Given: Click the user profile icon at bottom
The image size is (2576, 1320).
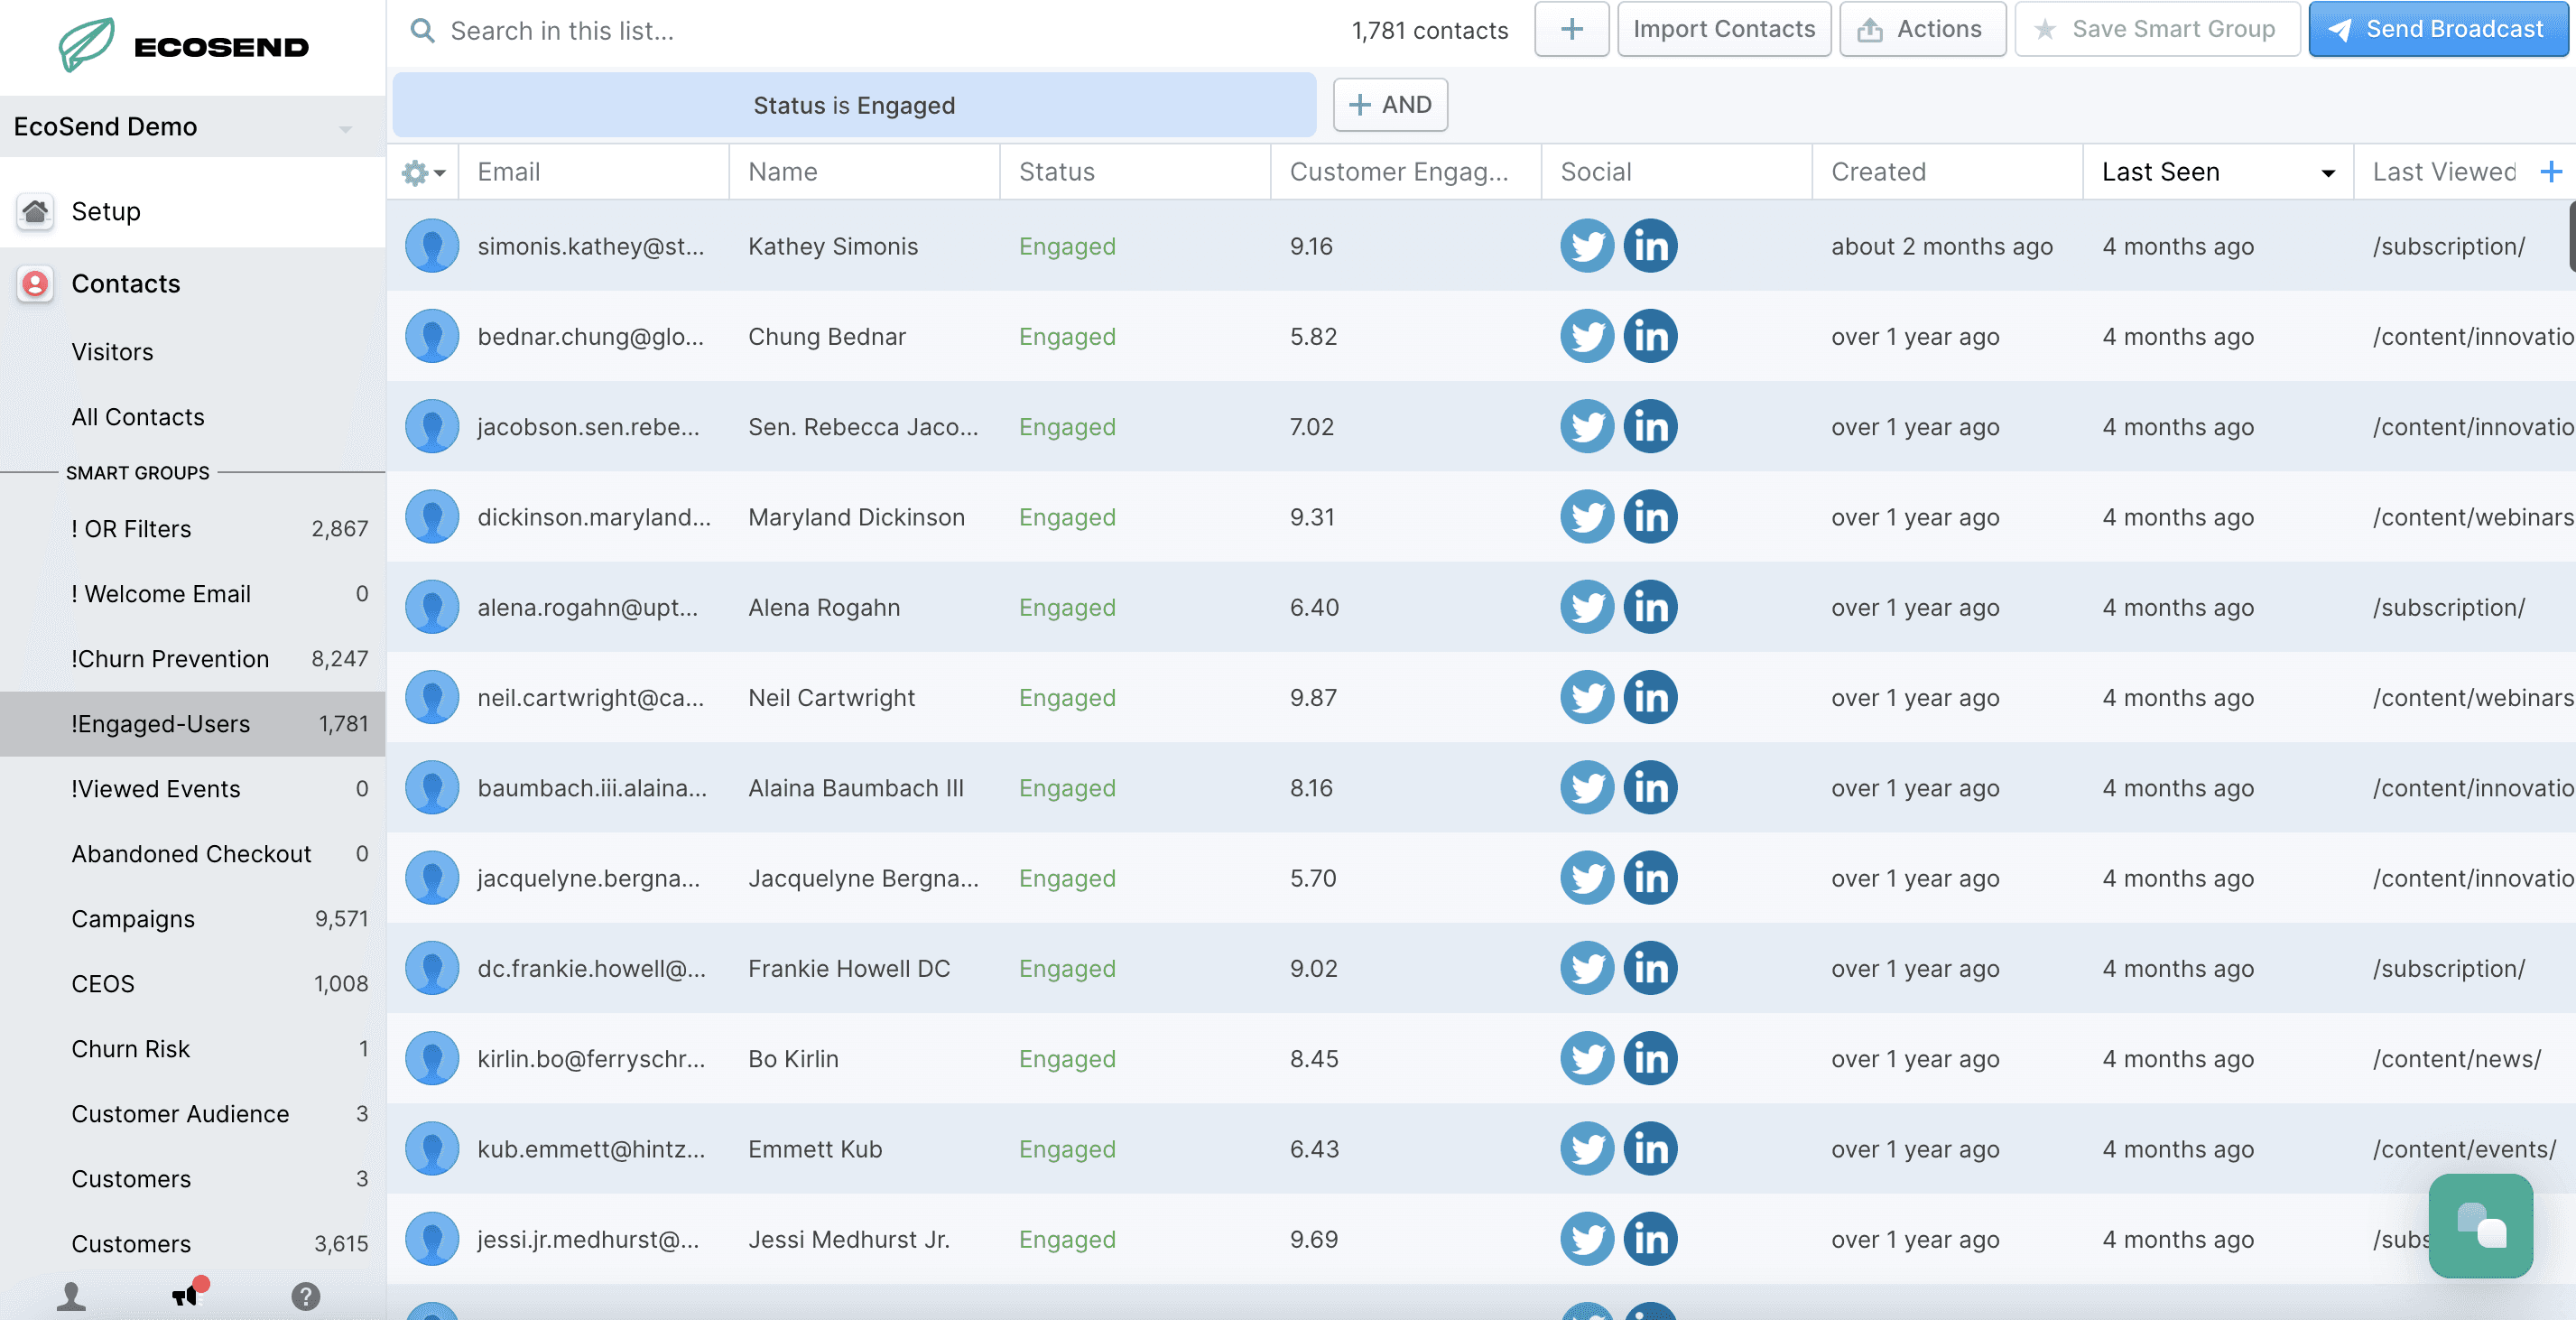Looking at the screenshot, I should pyautogui.click(x=71, y=1296).
